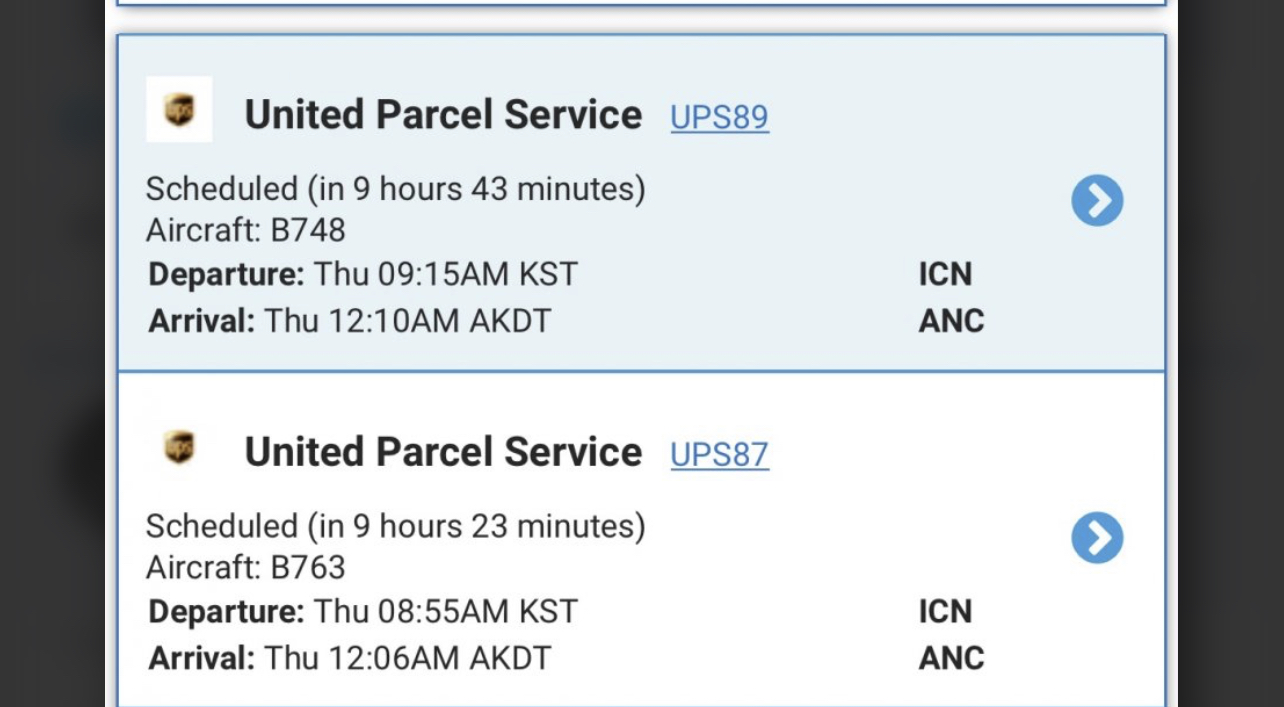1284x707 pixels.
Task: Select the ANC airport code for UPS87
Action: pos(951,658)
